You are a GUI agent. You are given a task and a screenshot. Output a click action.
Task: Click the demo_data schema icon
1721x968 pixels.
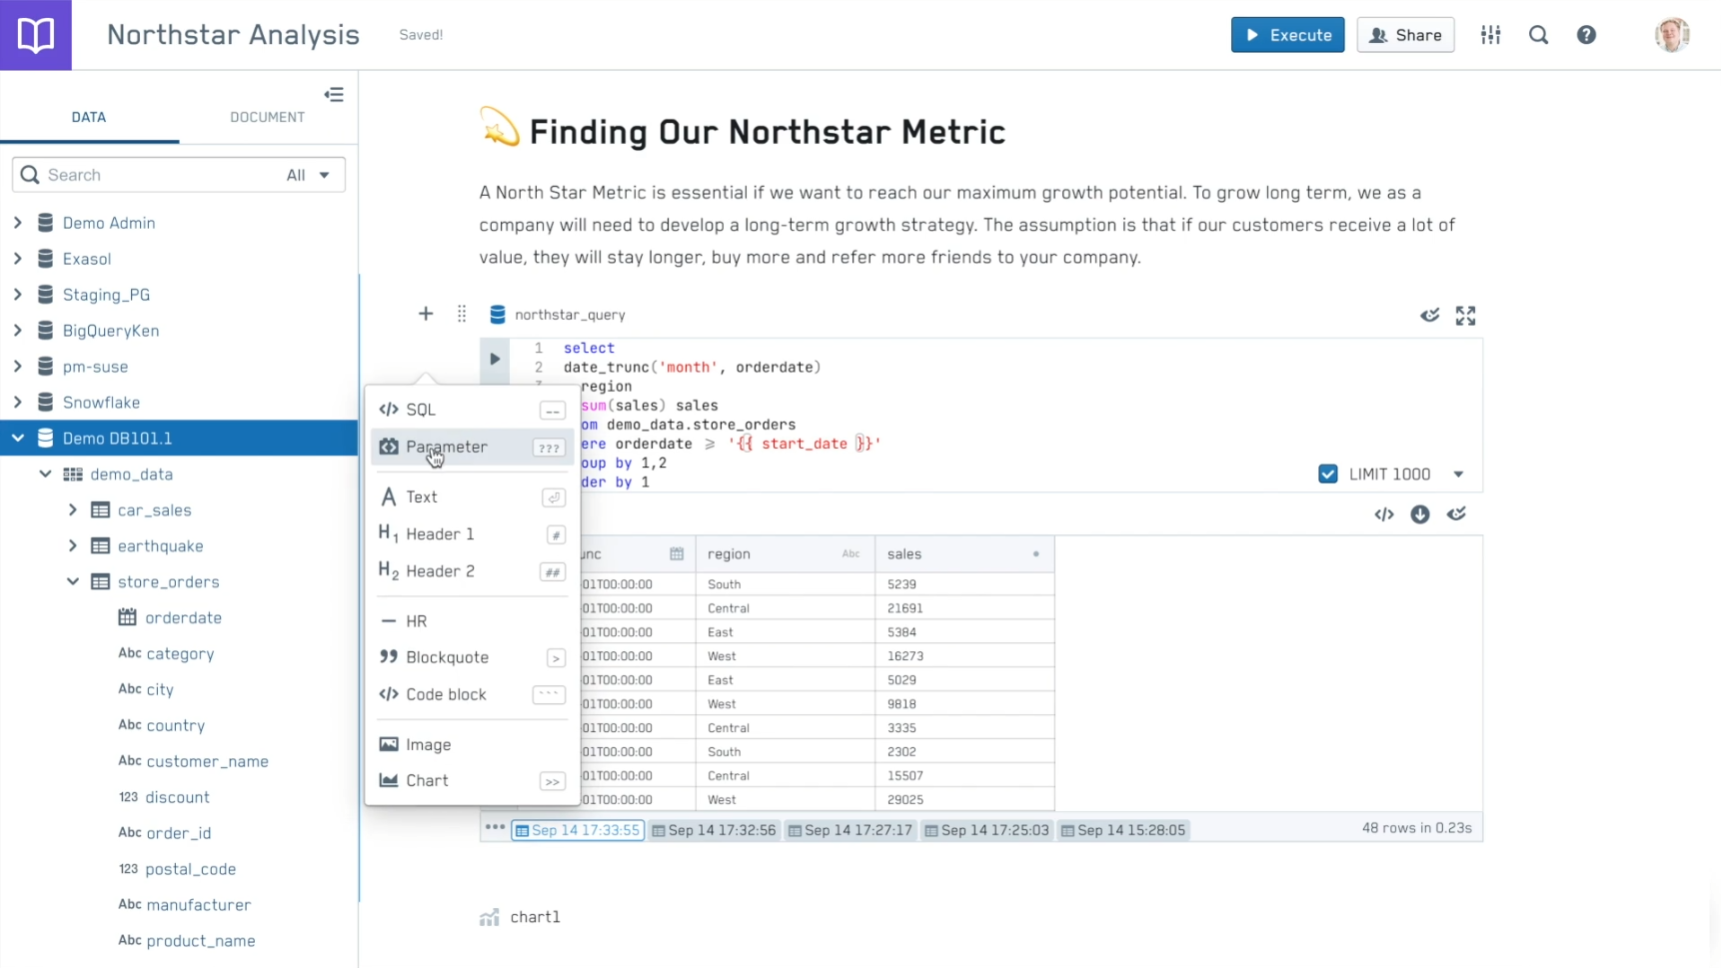point(73,474)
